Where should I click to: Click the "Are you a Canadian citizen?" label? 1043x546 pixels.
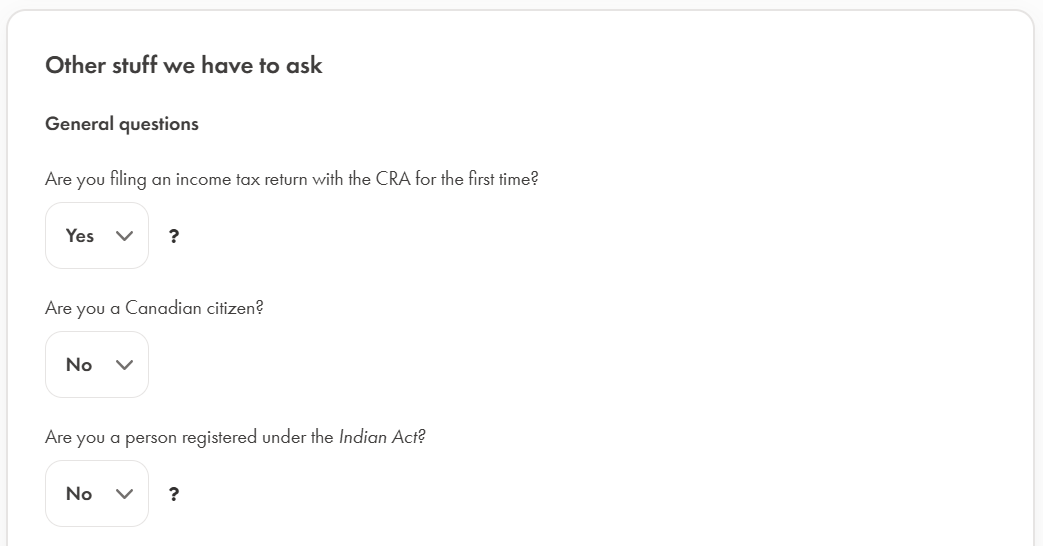[x=154, y=308]
